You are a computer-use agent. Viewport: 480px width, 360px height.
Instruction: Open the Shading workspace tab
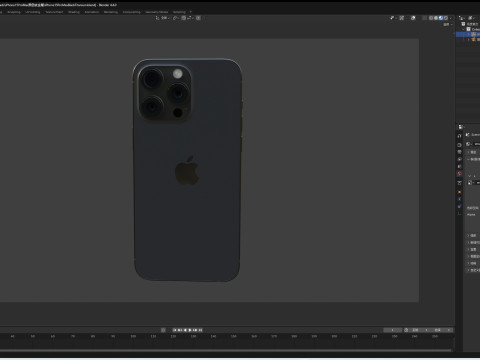tap(74, 12)
